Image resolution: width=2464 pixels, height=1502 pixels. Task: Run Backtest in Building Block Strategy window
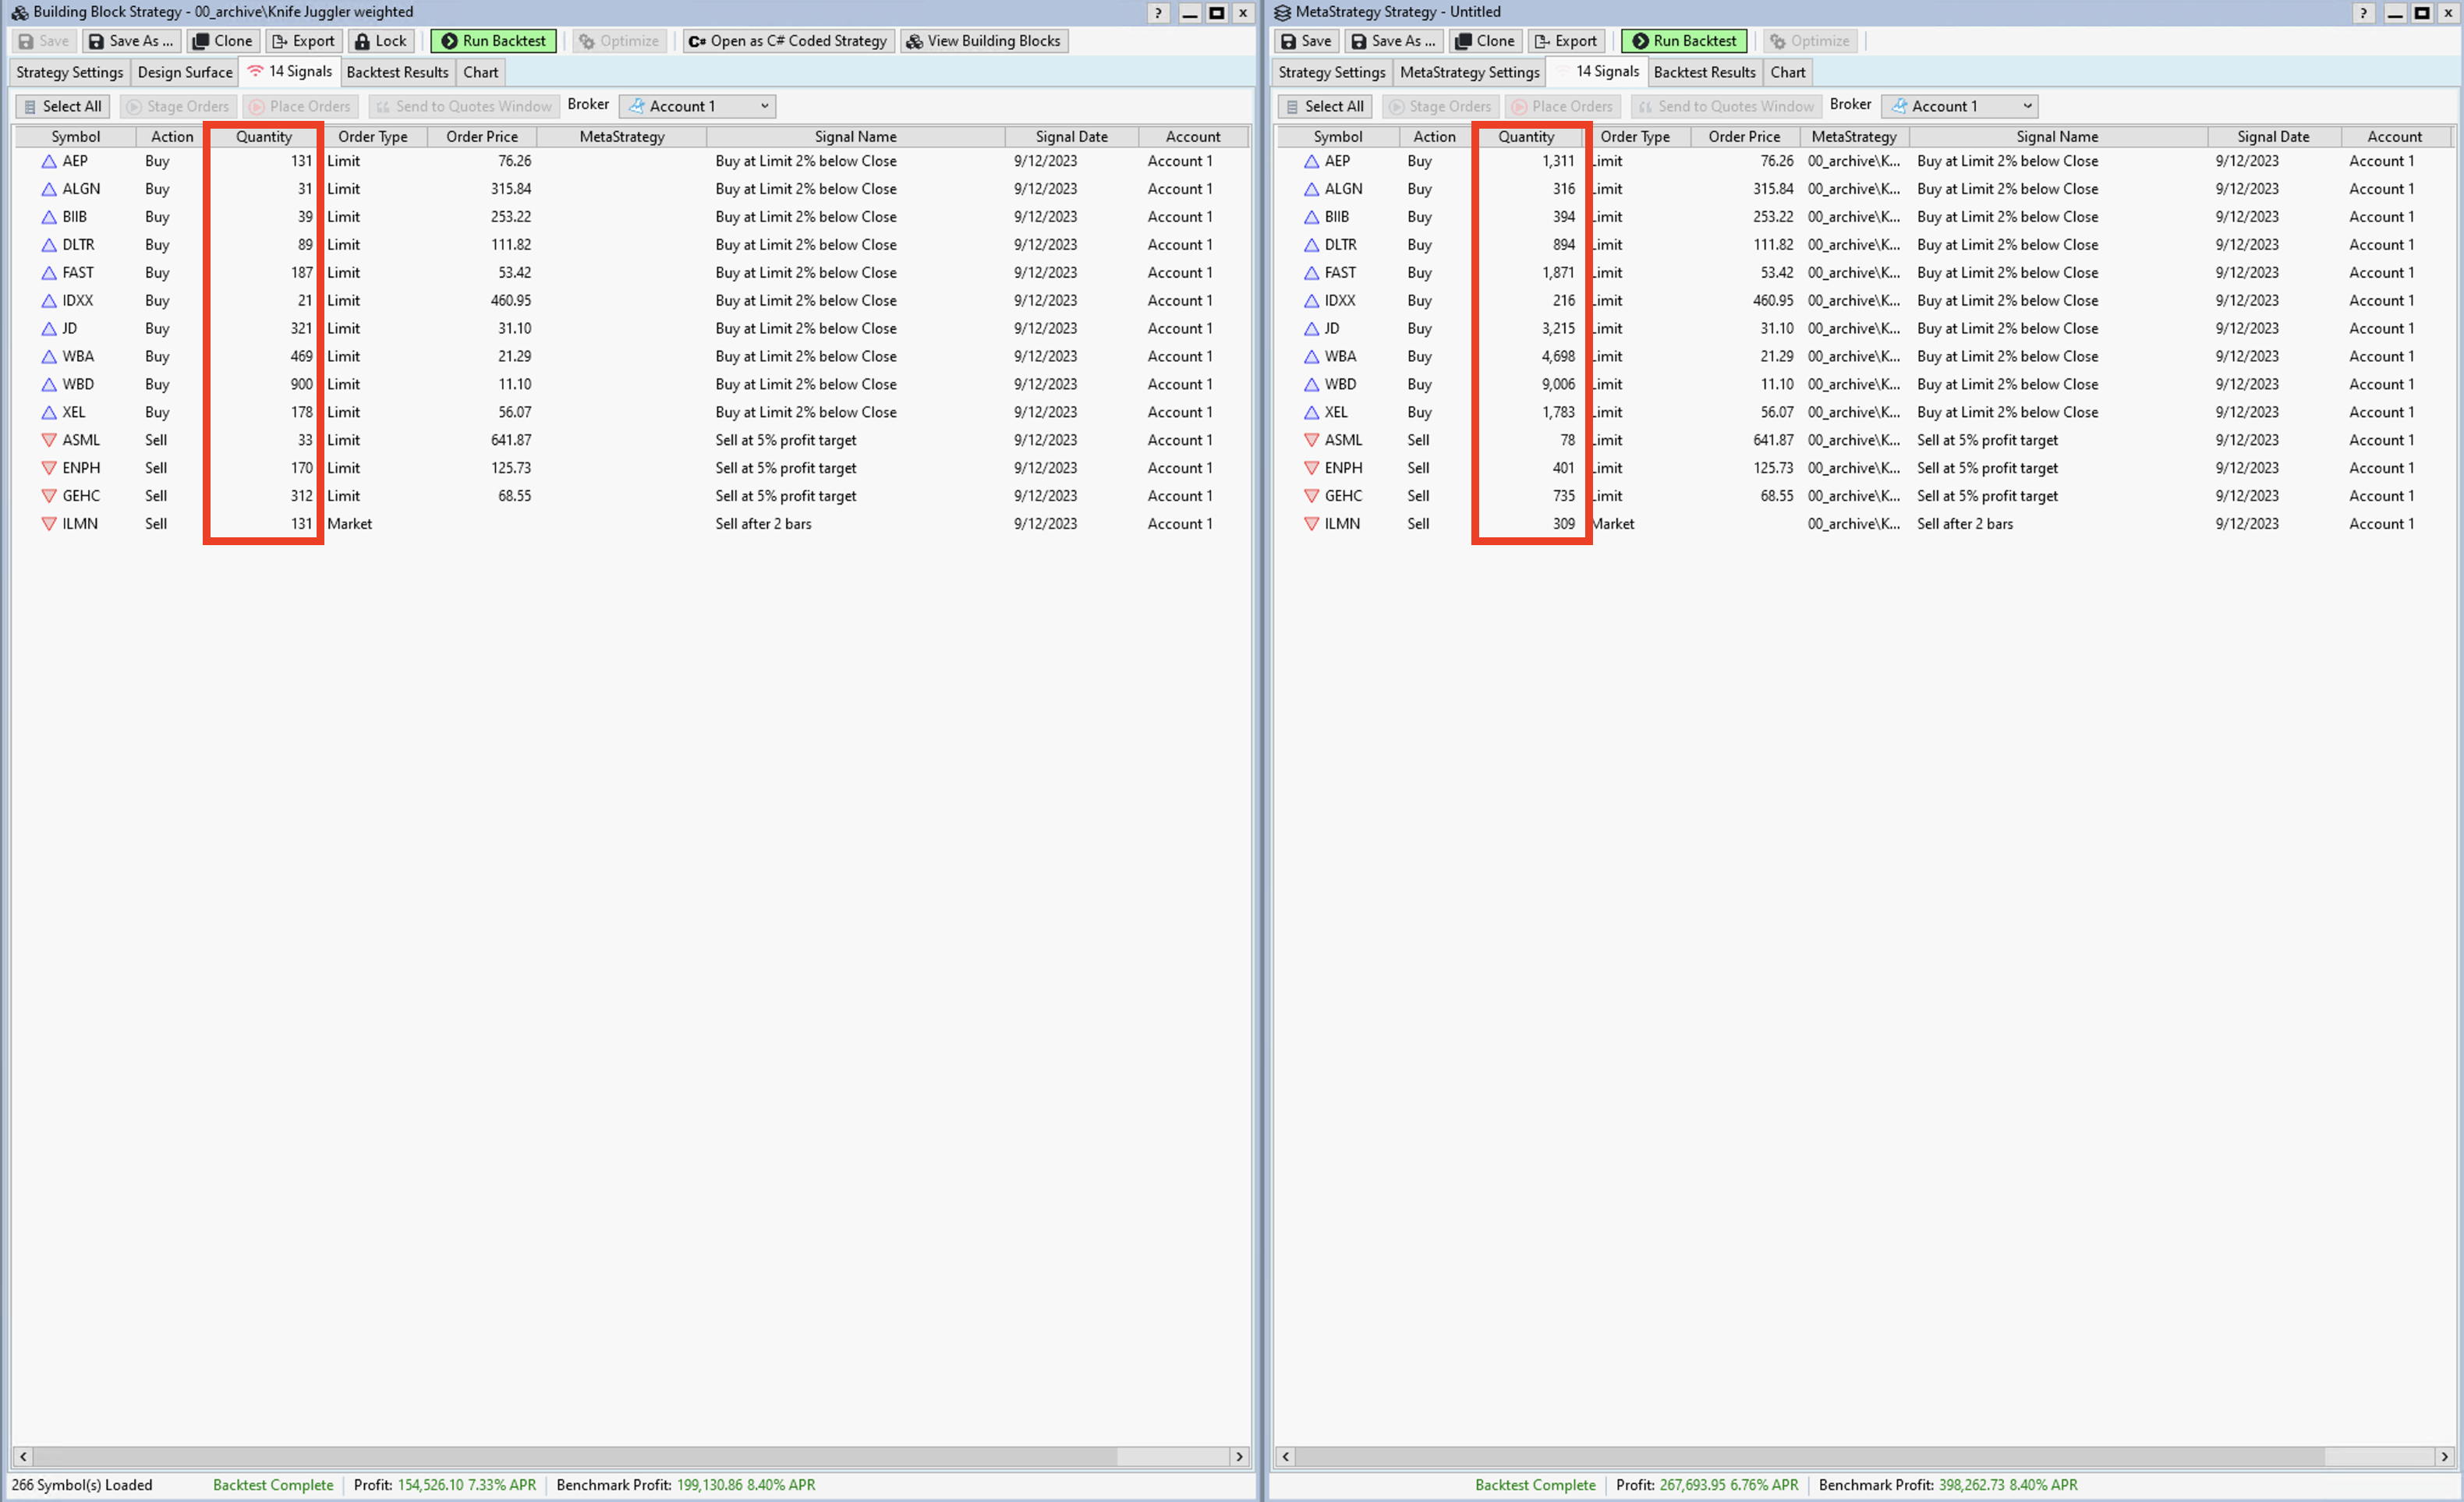(493, 41)
